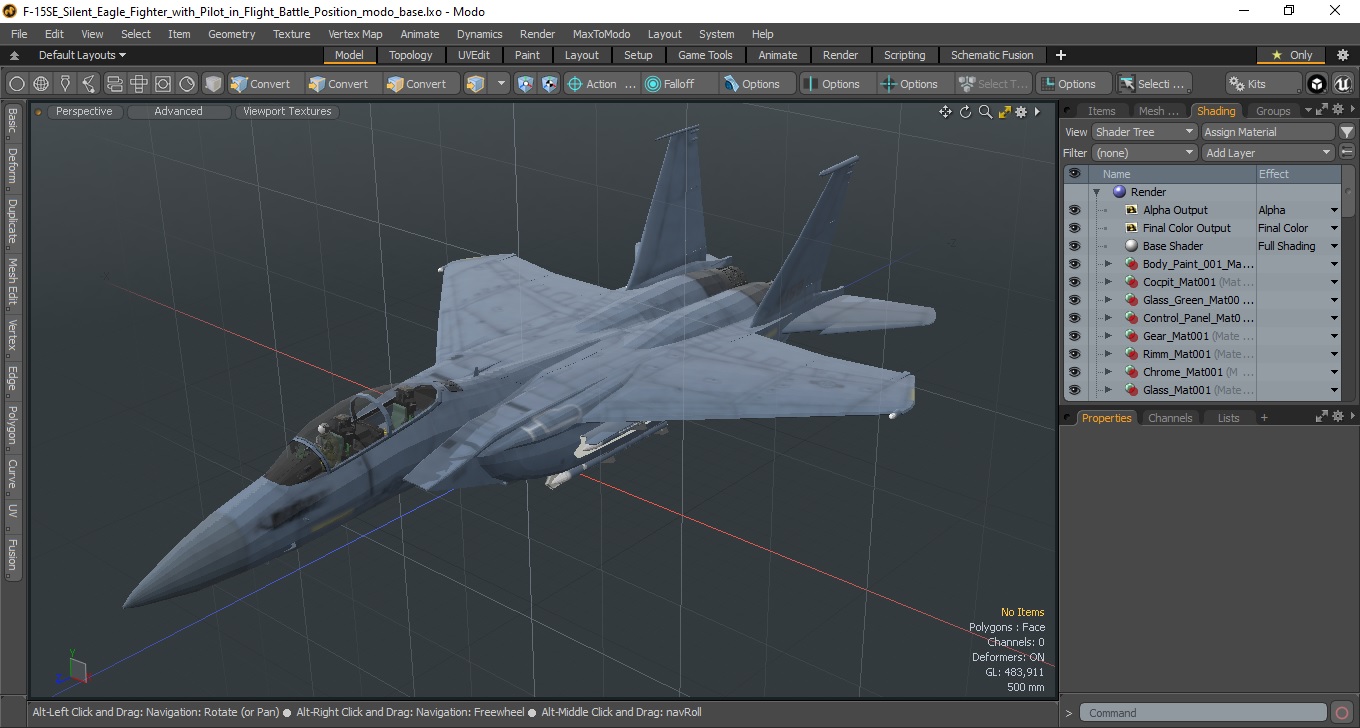Open the dropdown arrow beside convert cube
This screenshot has width=1360, height=728.
coord(502,84)
